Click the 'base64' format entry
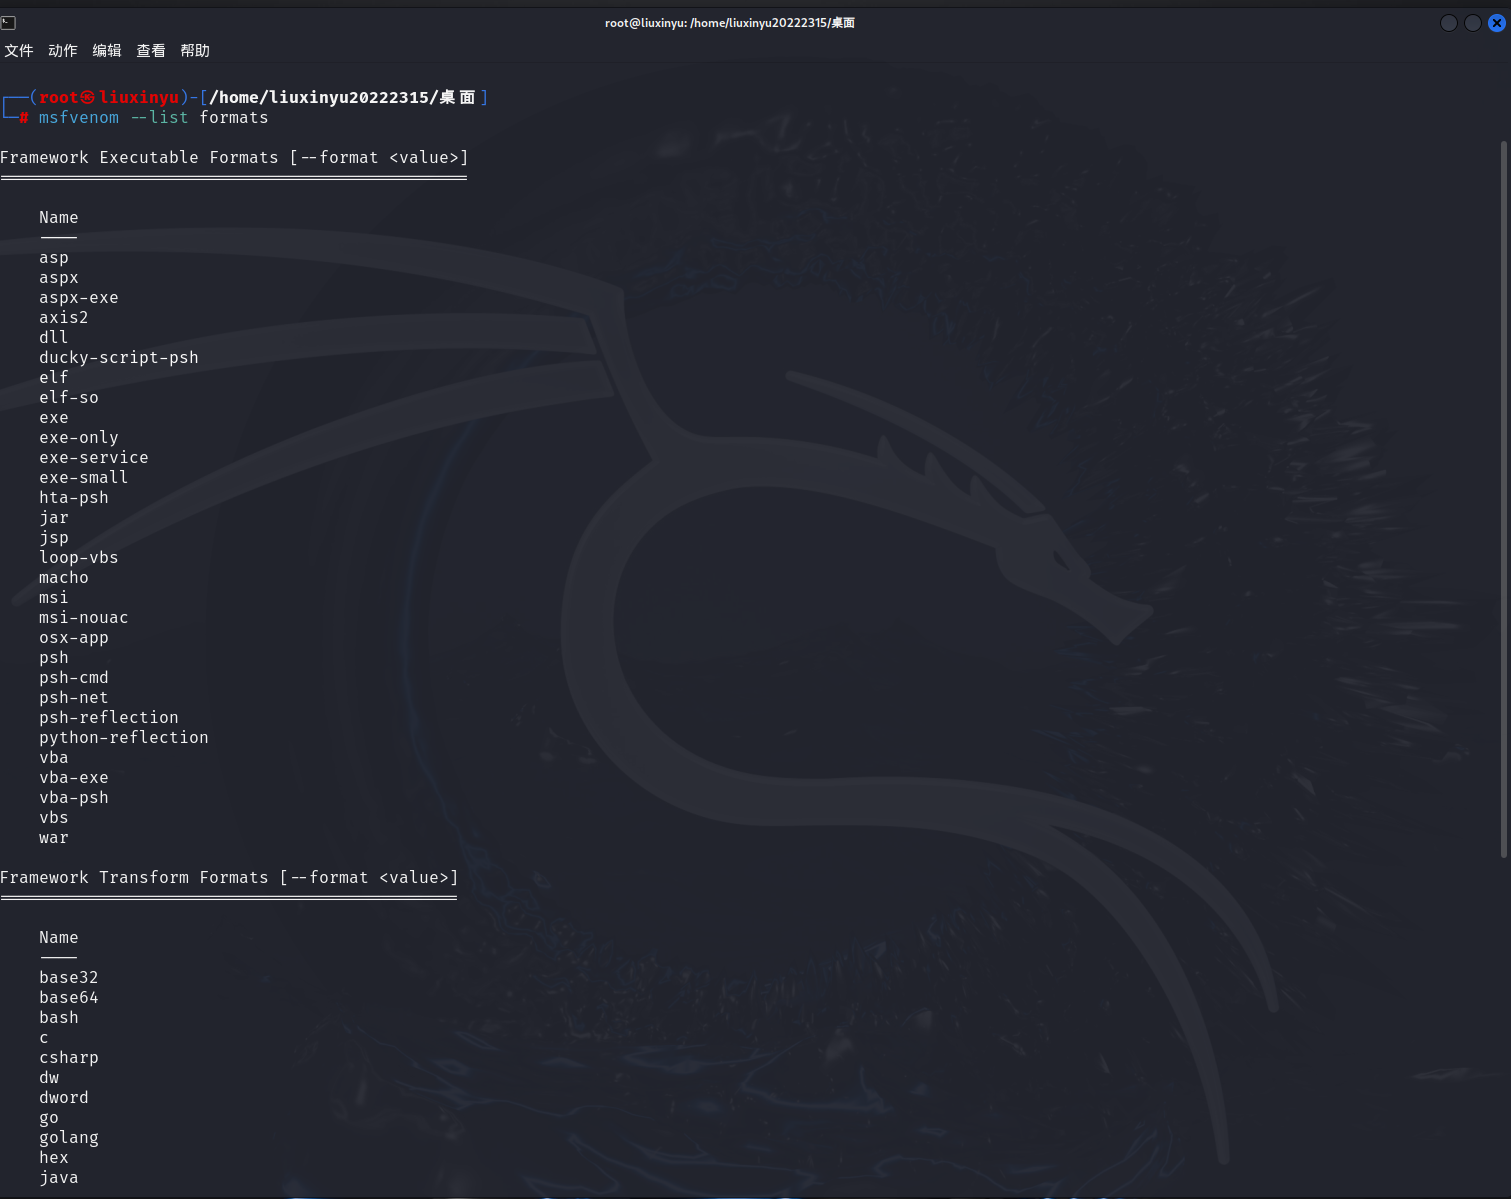1511x1199 pixels. point(69,998)
